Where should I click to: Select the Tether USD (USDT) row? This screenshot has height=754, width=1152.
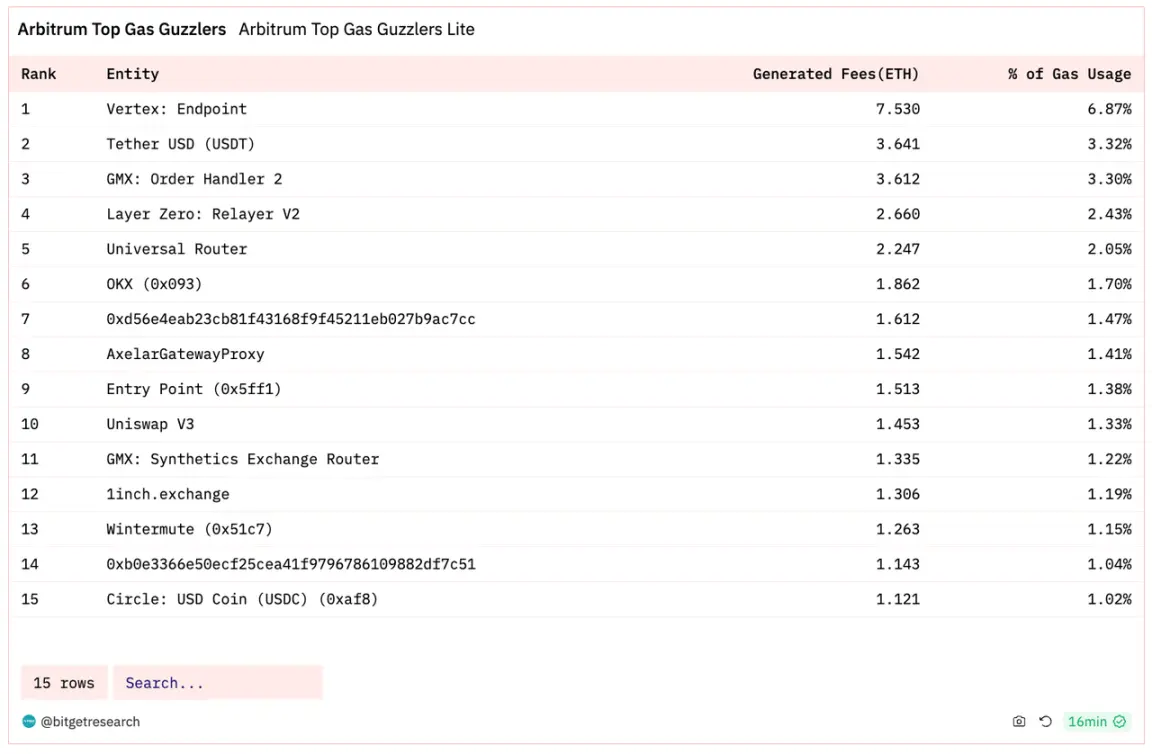tap(180, 144)
